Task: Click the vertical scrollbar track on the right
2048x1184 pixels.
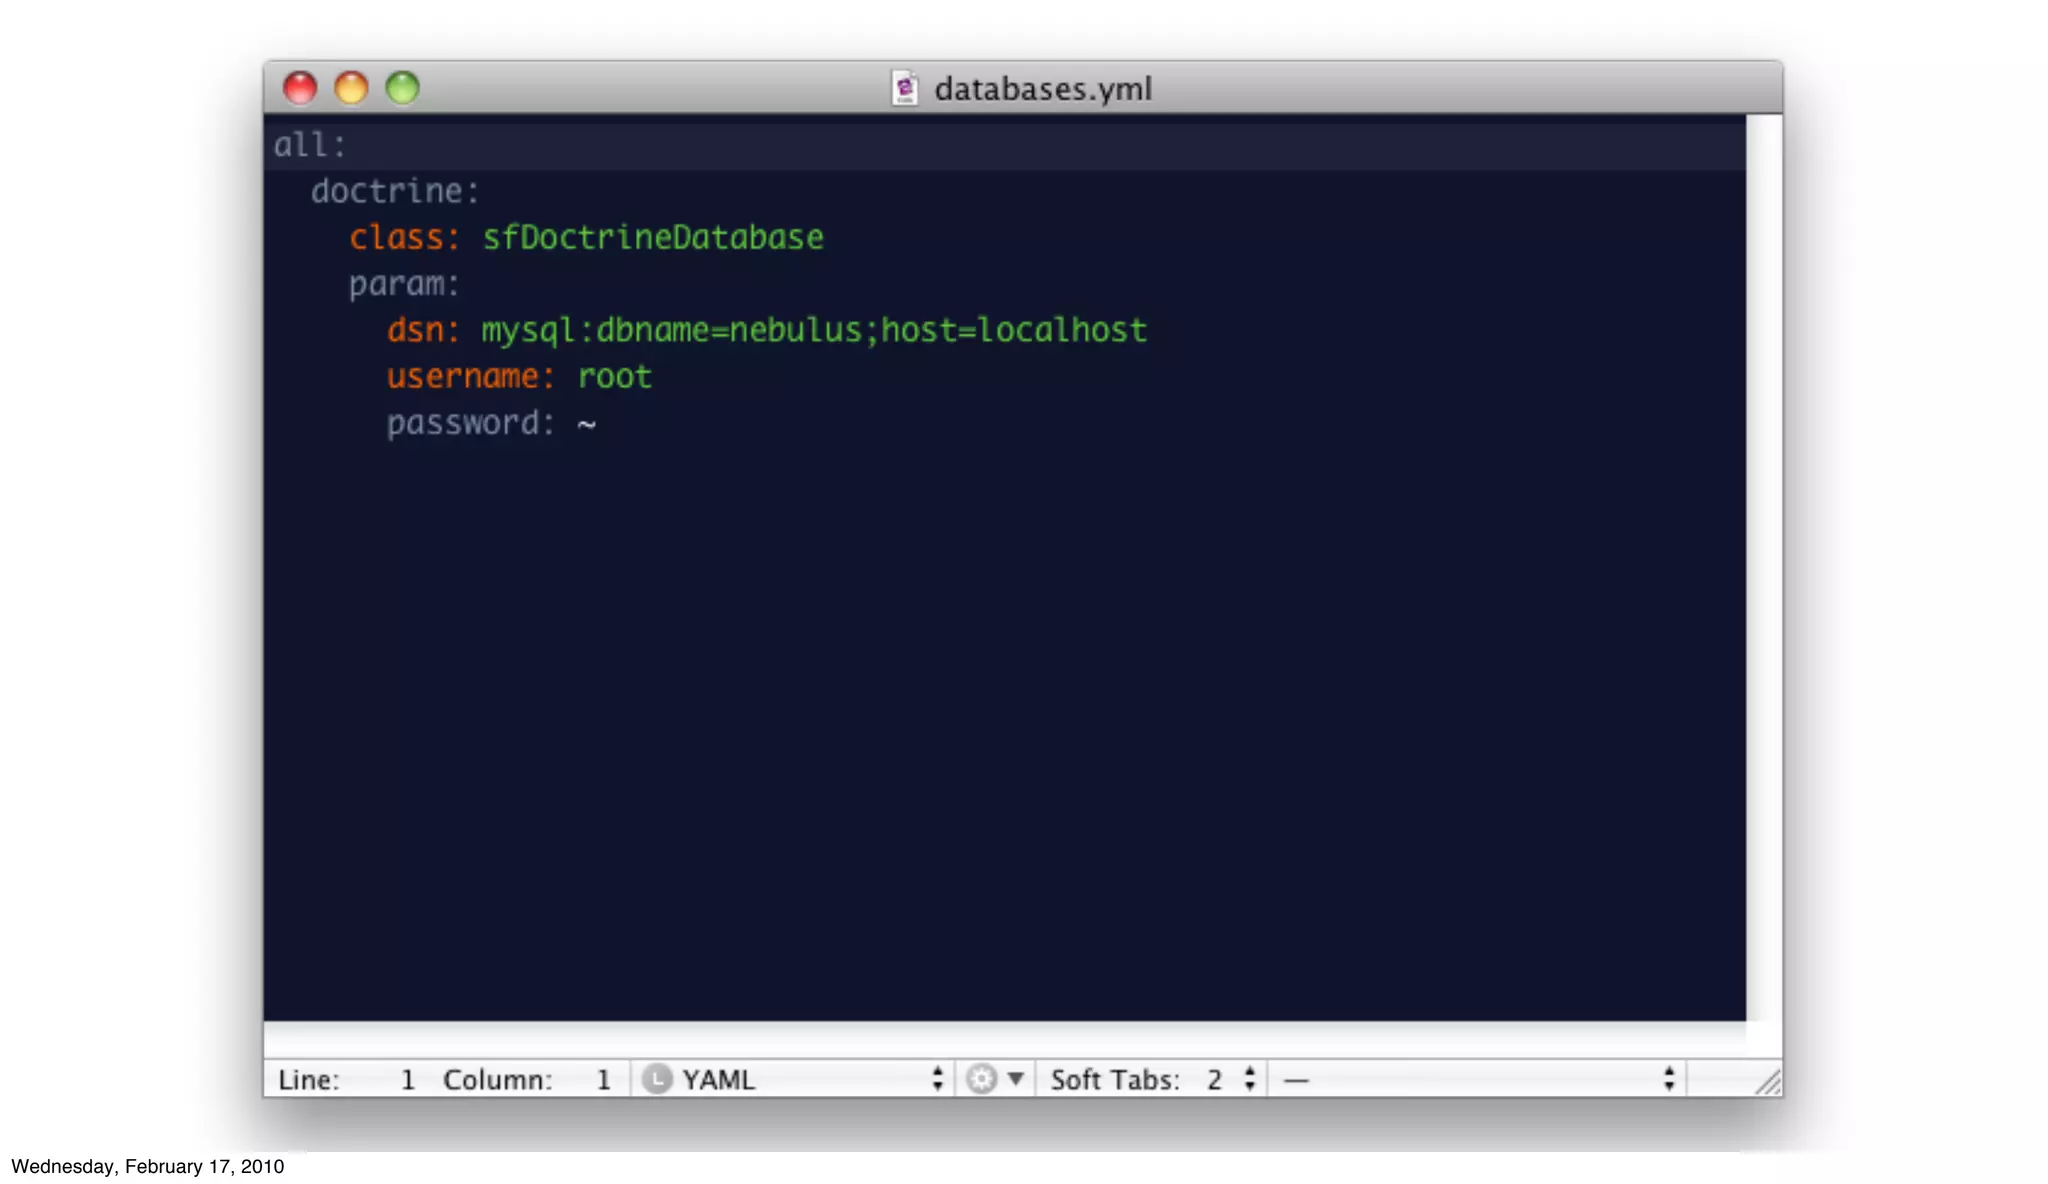Action: click(1764, 568)
